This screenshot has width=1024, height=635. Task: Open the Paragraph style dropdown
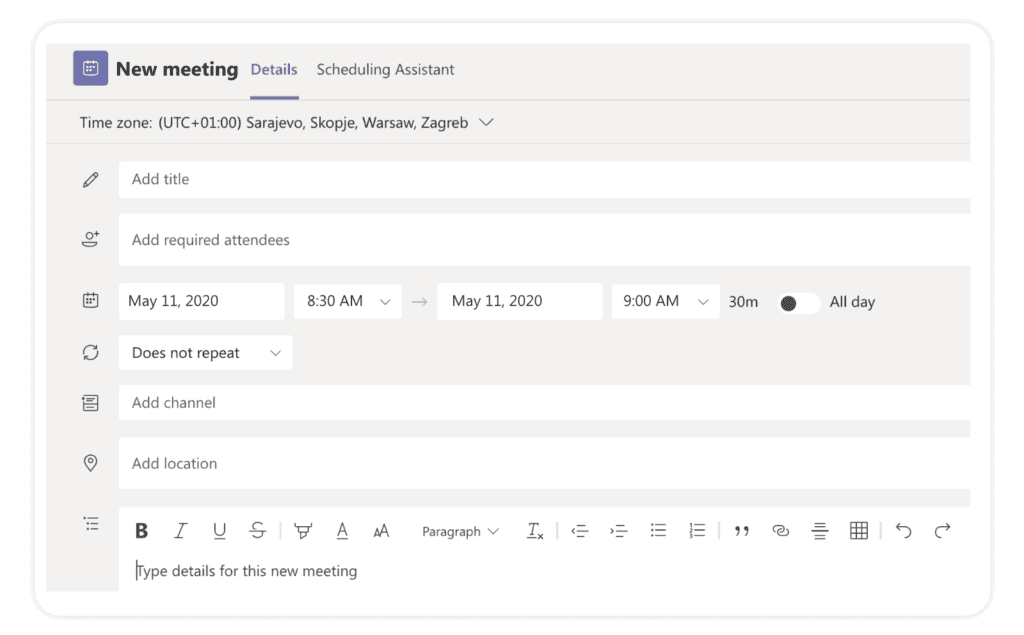460,531
